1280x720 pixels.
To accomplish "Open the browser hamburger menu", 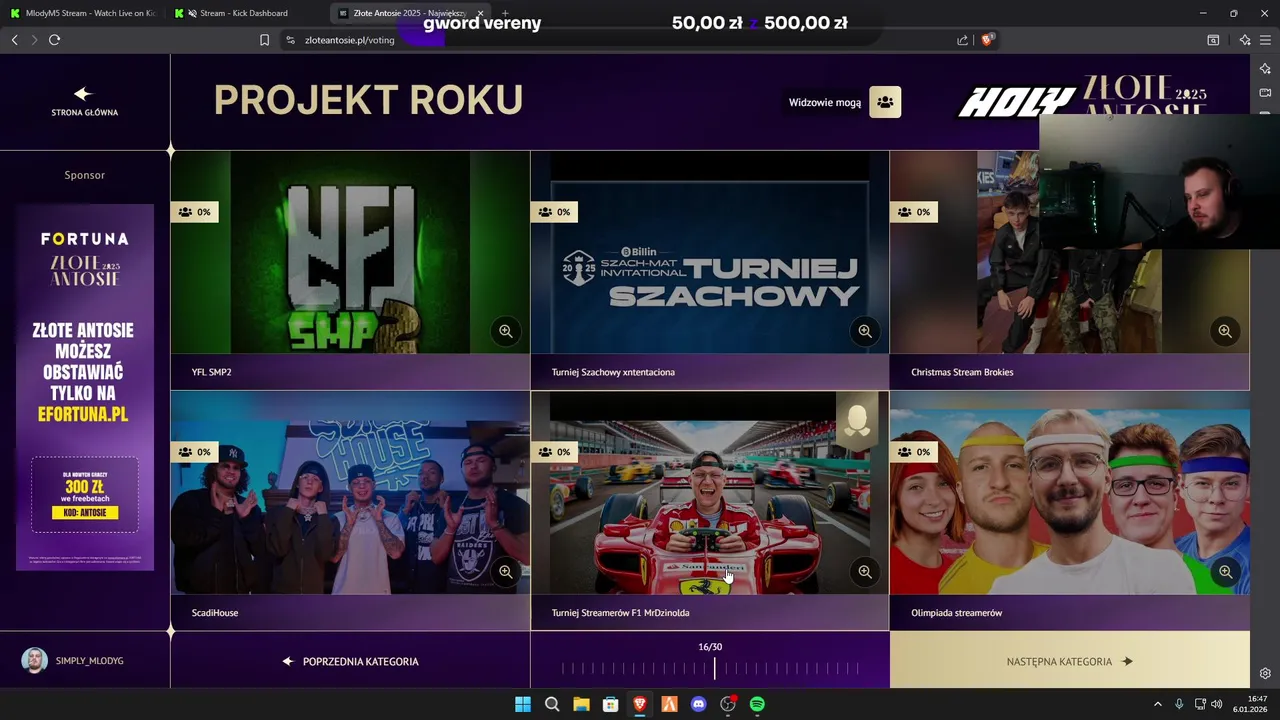I will (x=1265, y=40).
